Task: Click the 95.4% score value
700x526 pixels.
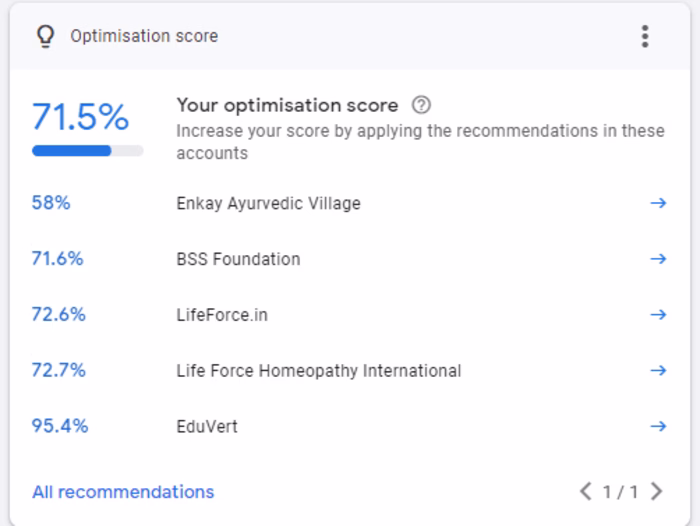Action: point(60,426)
